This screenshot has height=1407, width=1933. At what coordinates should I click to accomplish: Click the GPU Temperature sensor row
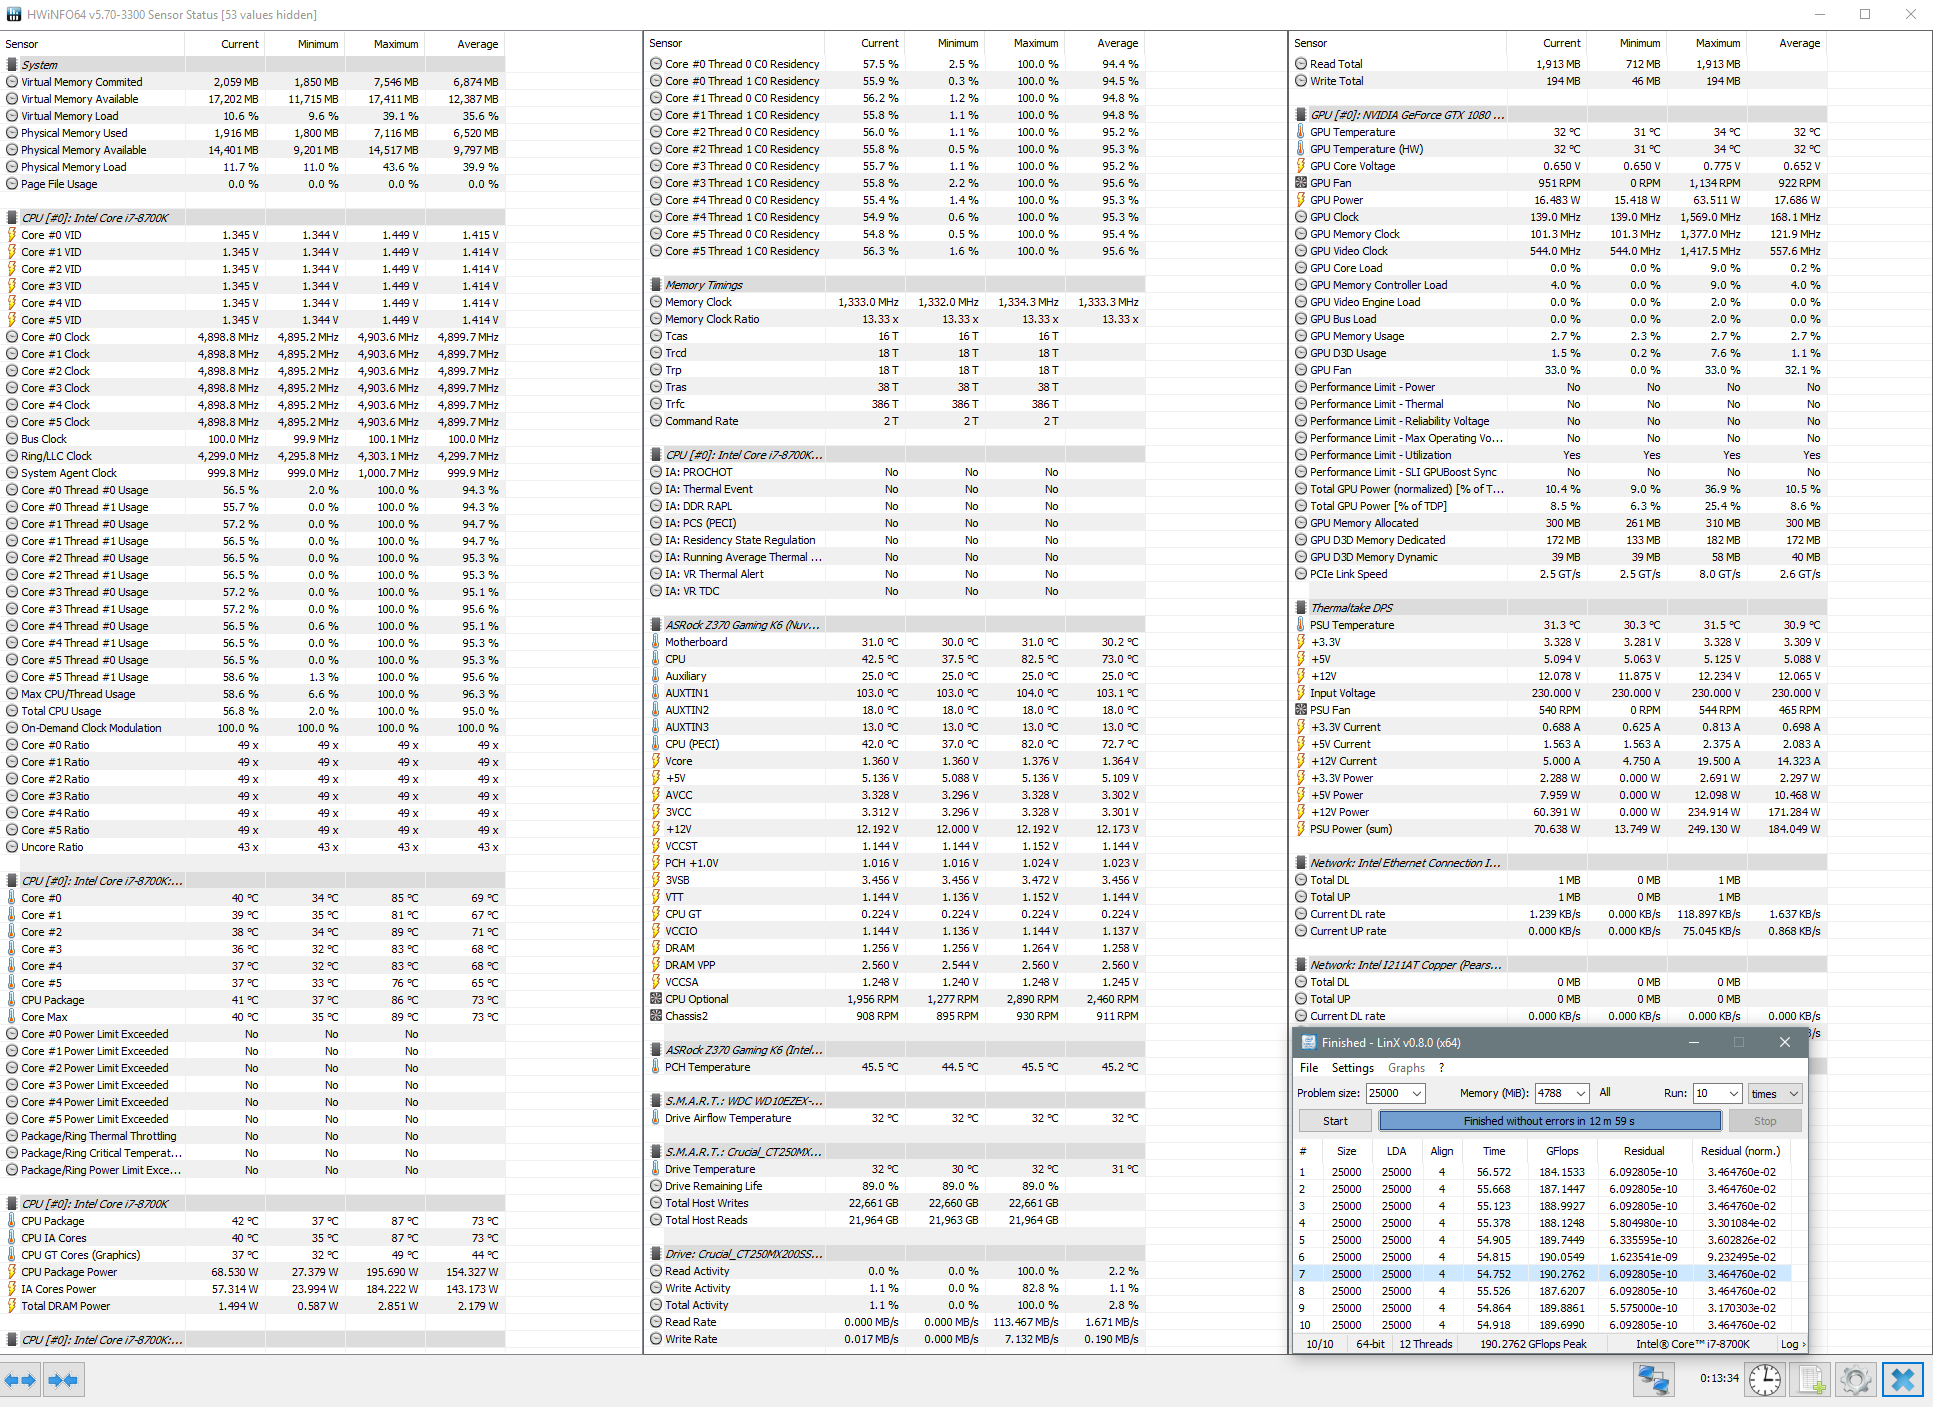1352,132
